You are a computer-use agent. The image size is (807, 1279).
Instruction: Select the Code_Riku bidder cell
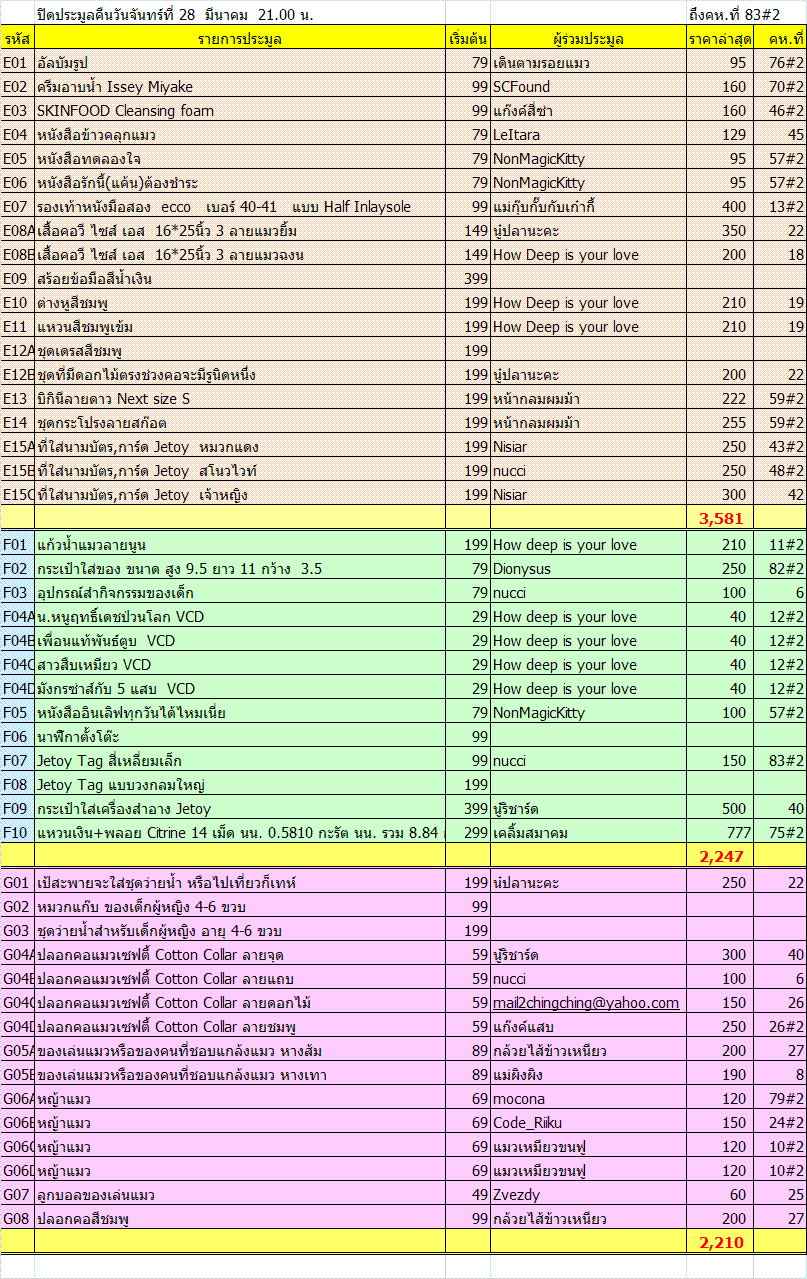click(588, 1123)
